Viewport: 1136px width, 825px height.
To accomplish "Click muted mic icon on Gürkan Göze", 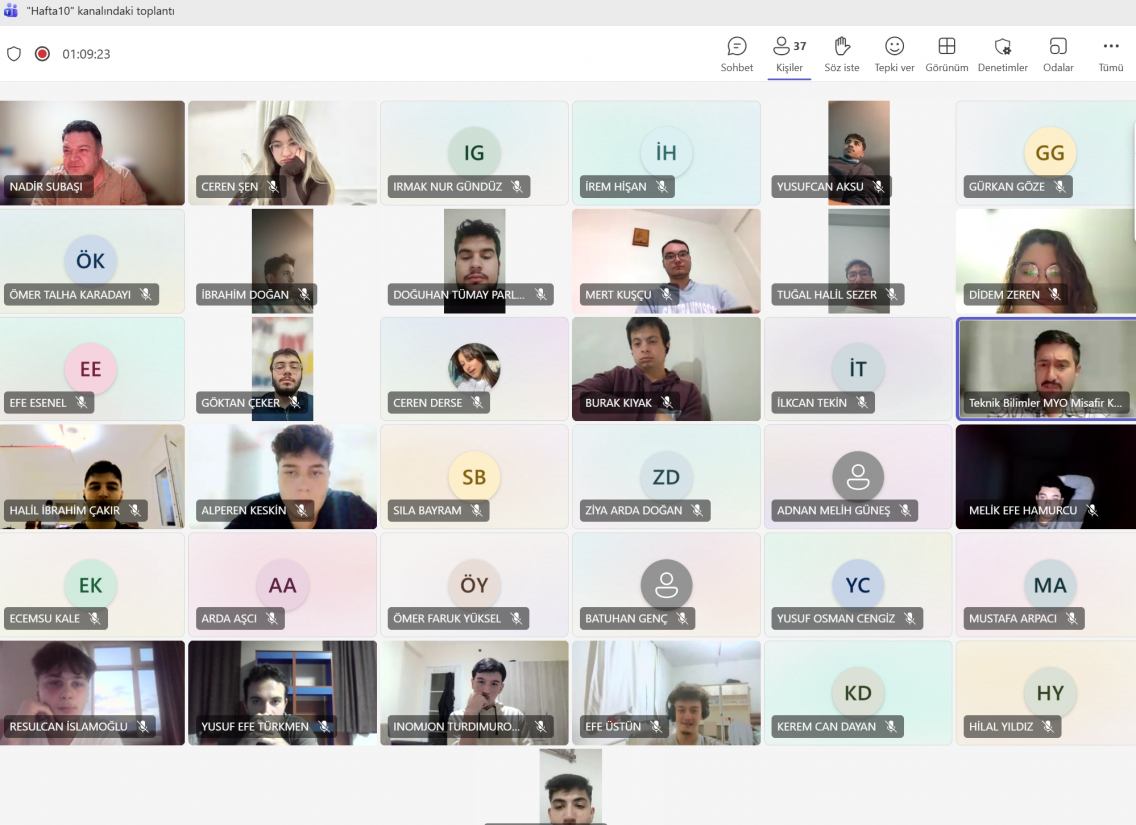I will point(1059,187).
